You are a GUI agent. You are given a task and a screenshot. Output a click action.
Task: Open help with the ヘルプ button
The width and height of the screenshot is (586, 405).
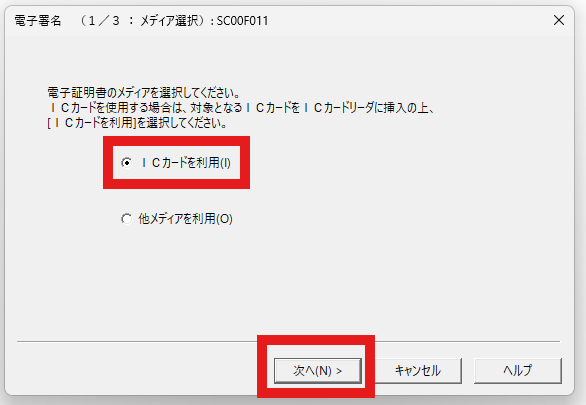tap(518, 371)
